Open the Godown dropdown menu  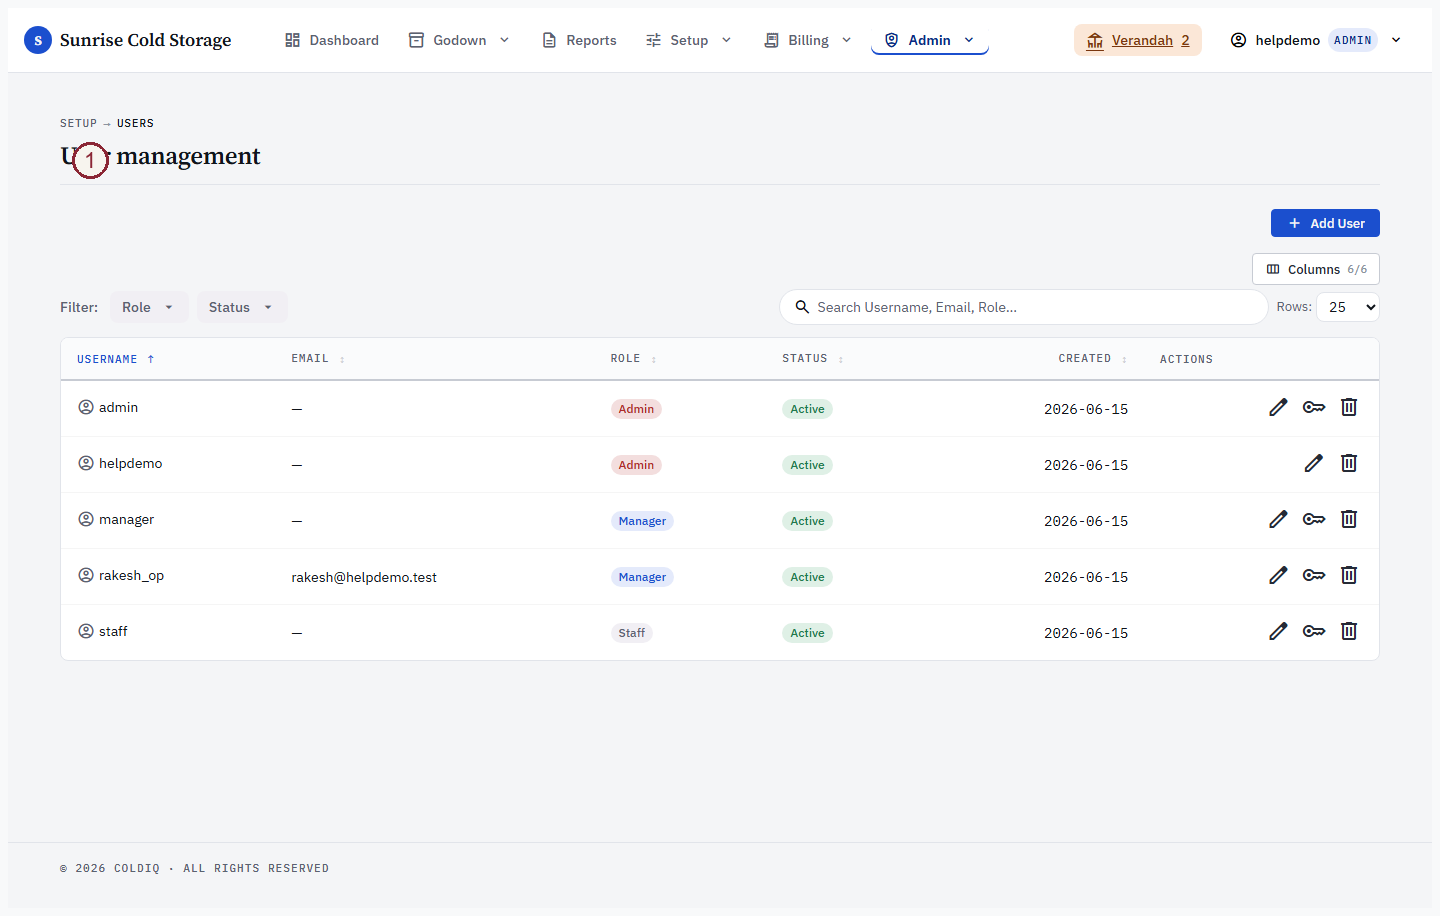pyautogui.click(x=459, y=40)
